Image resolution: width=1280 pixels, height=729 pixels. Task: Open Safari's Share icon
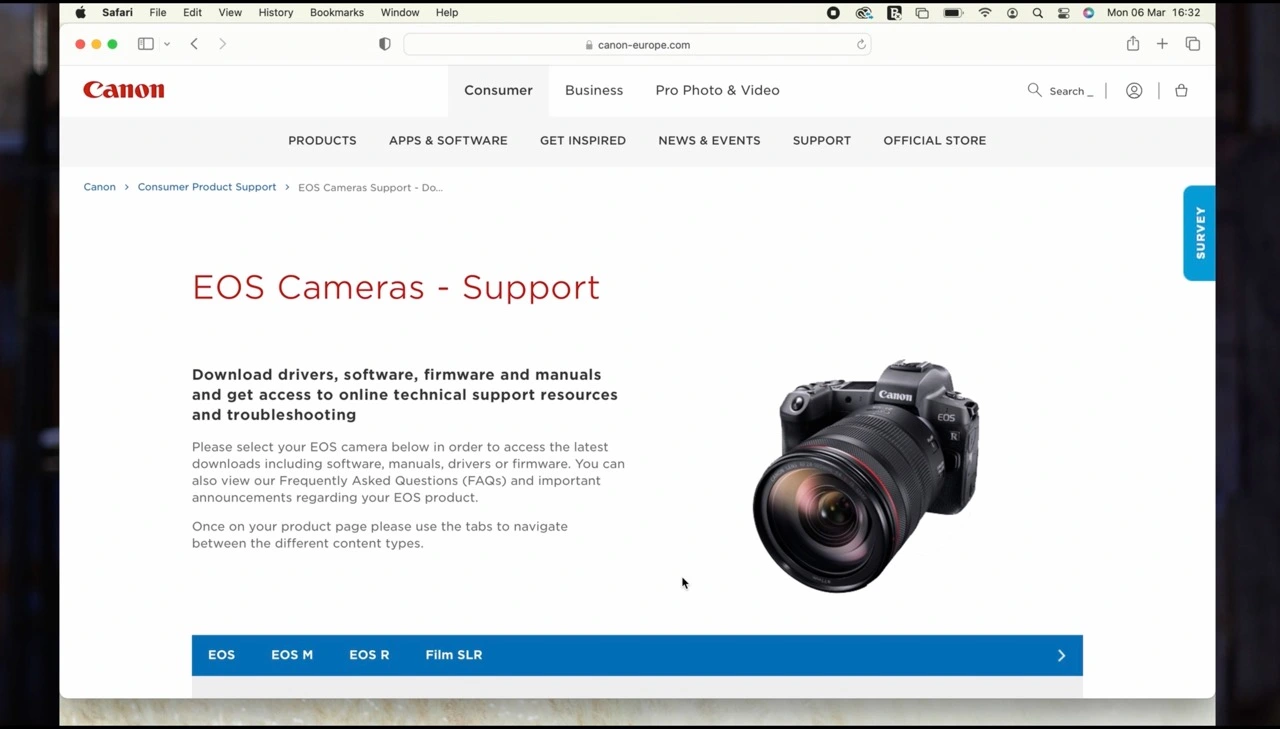click(1133, 43)
